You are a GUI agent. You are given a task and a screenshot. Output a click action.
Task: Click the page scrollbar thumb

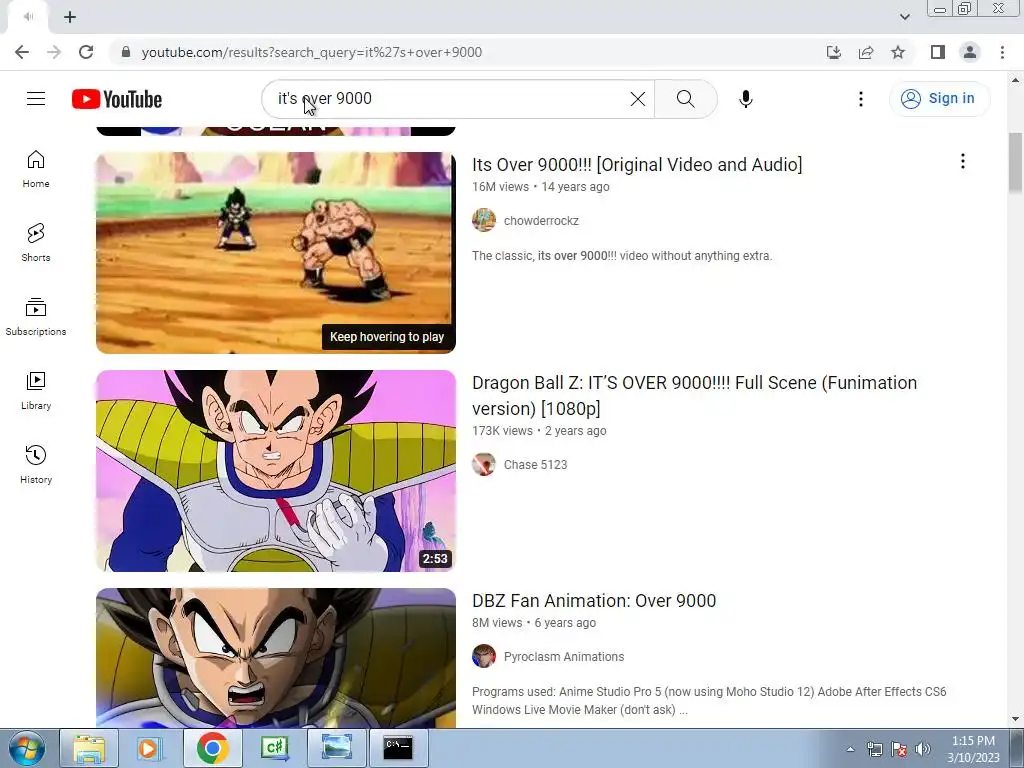[x=1015, y=163]
